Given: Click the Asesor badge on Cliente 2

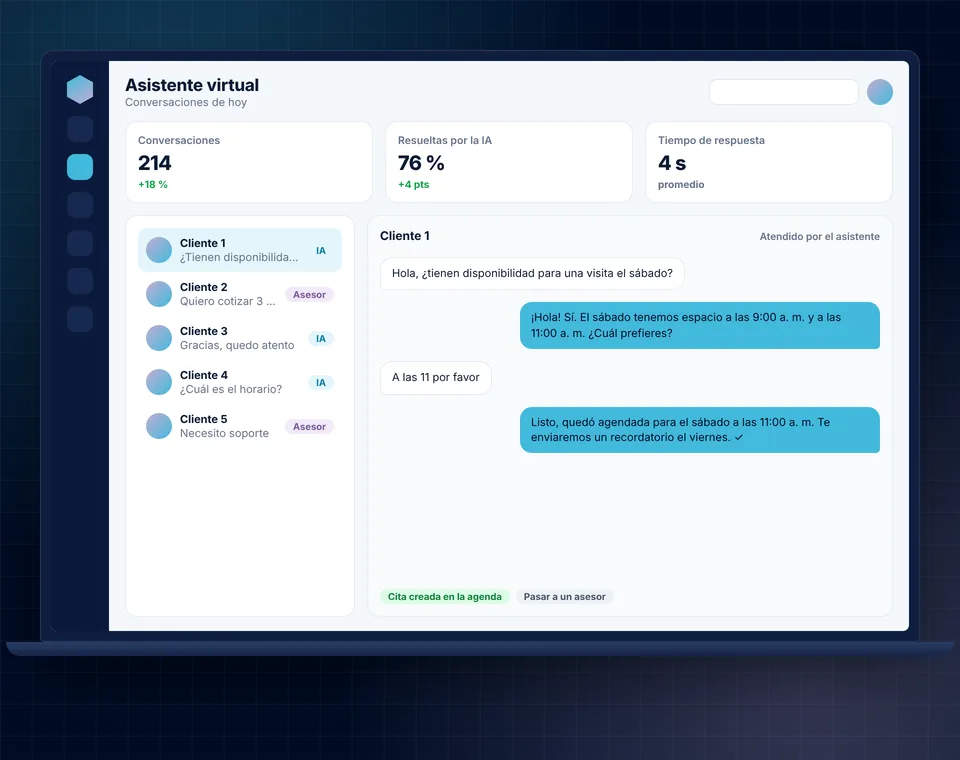Looking at the screenshot, I should coord(309,295).
